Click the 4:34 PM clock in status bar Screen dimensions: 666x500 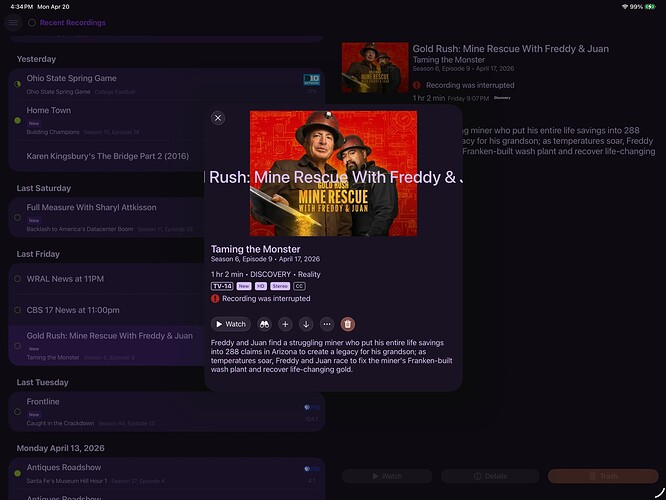pos(22,7)
